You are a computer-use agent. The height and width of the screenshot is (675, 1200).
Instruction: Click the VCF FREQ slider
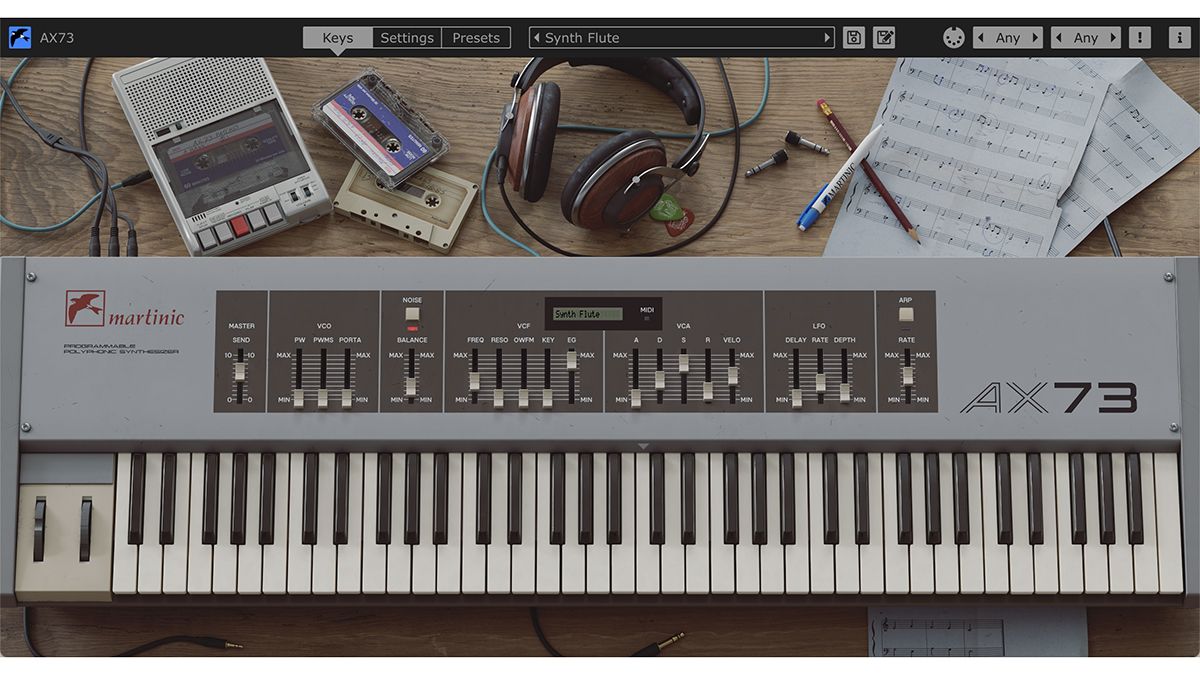474,376
